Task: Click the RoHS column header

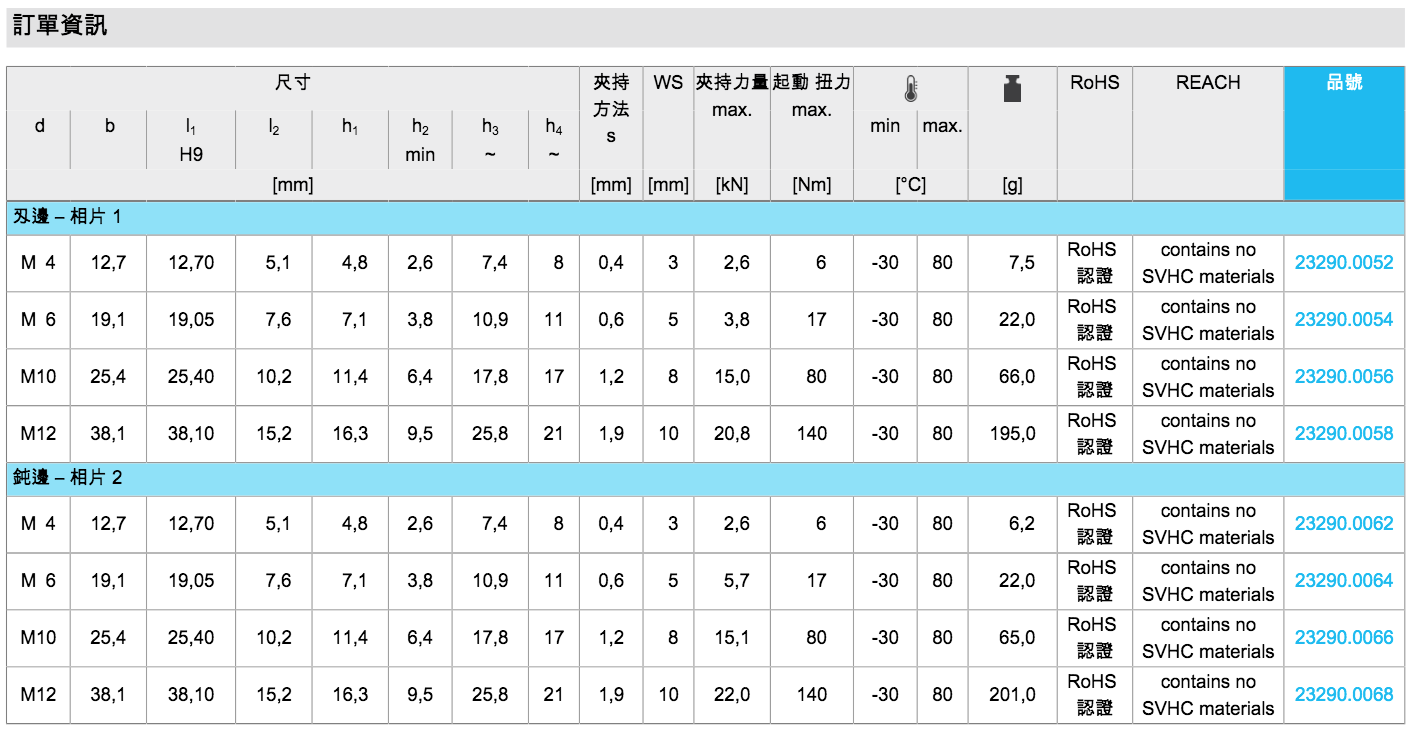Action: point(1094,83)
